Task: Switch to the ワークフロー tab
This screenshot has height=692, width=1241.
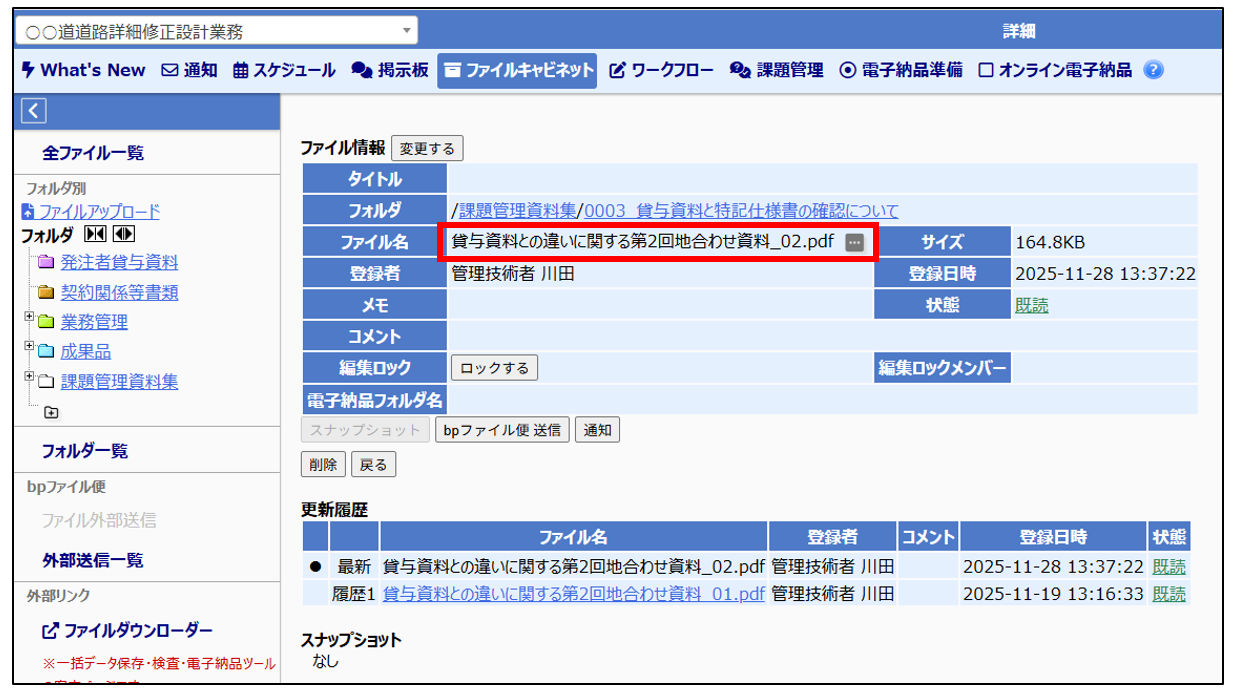Action: pyautogui.click(x=661, y=70)
